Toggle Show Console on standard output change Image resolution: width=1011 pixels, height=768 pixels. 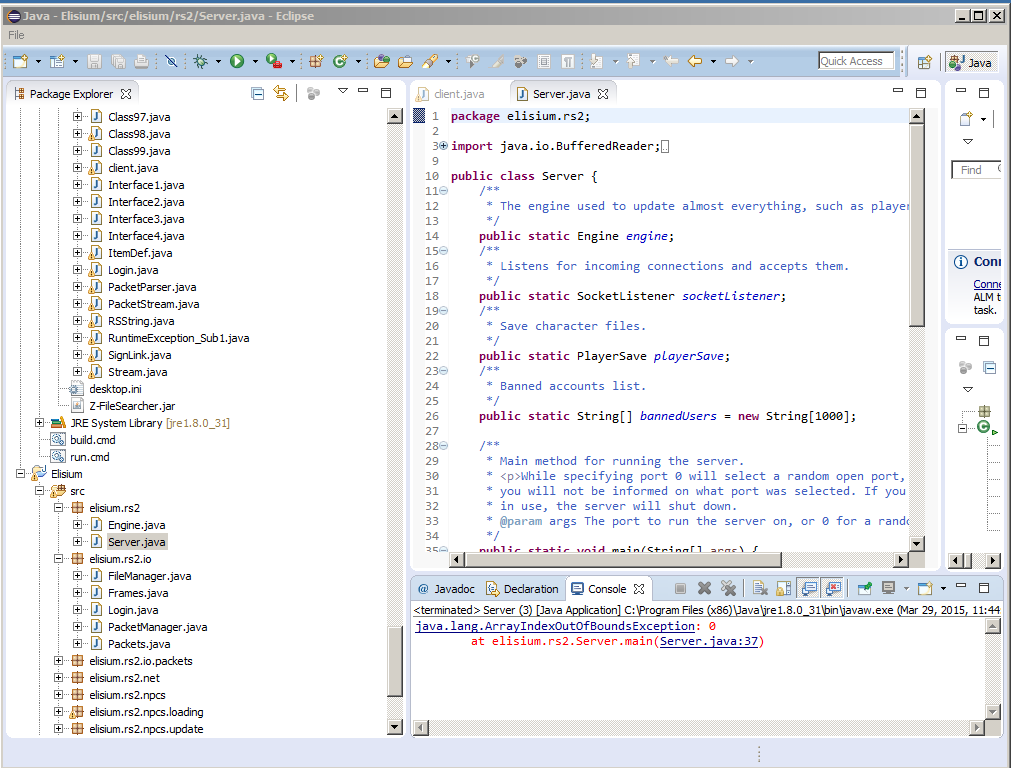[809, 589]
